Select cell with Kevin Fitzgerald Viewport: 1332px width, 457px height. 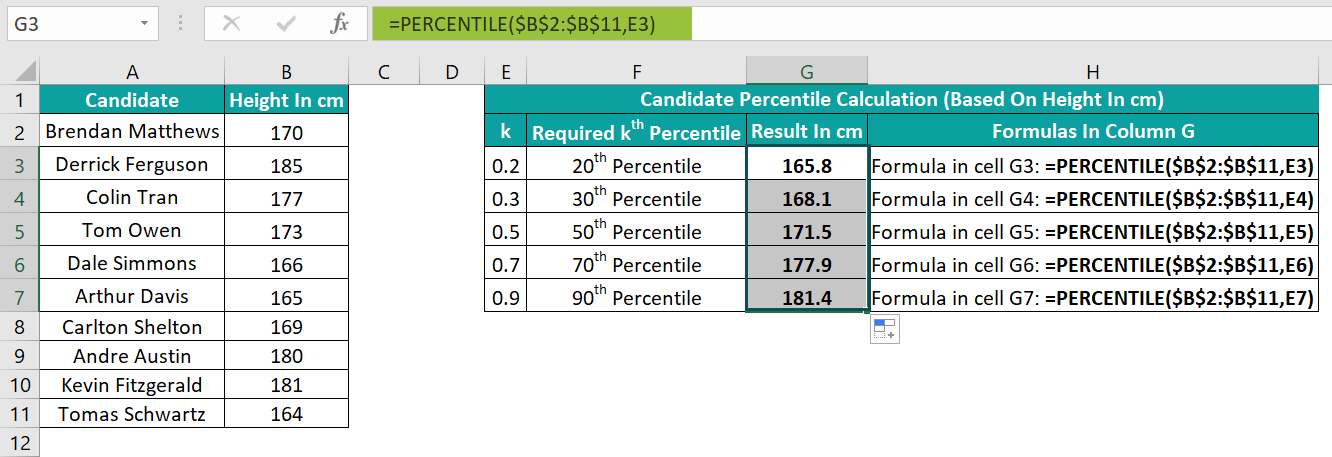coord(132,385)
